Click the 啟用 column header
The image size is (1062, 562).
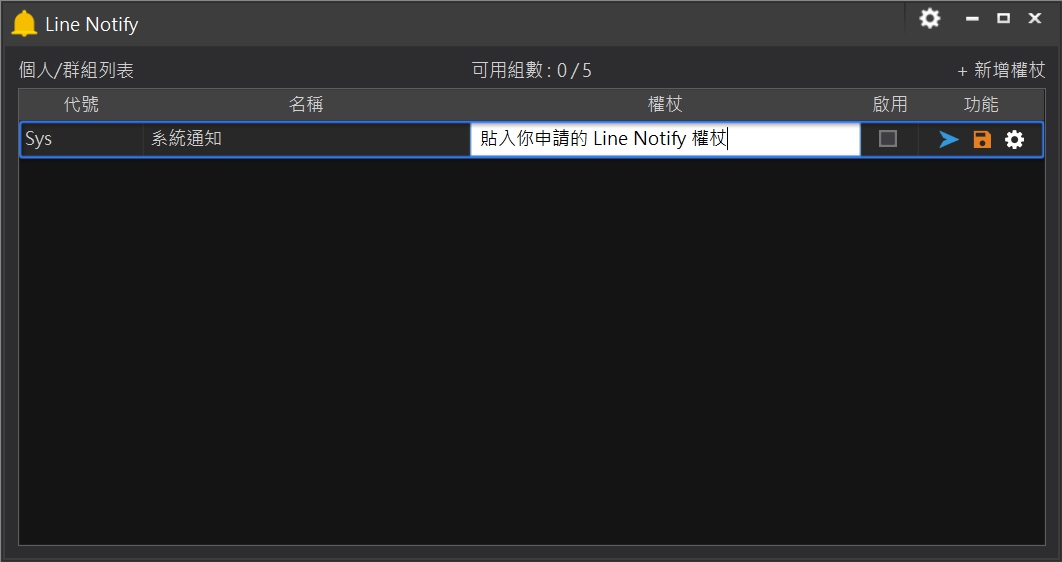(x=889, y=104)
